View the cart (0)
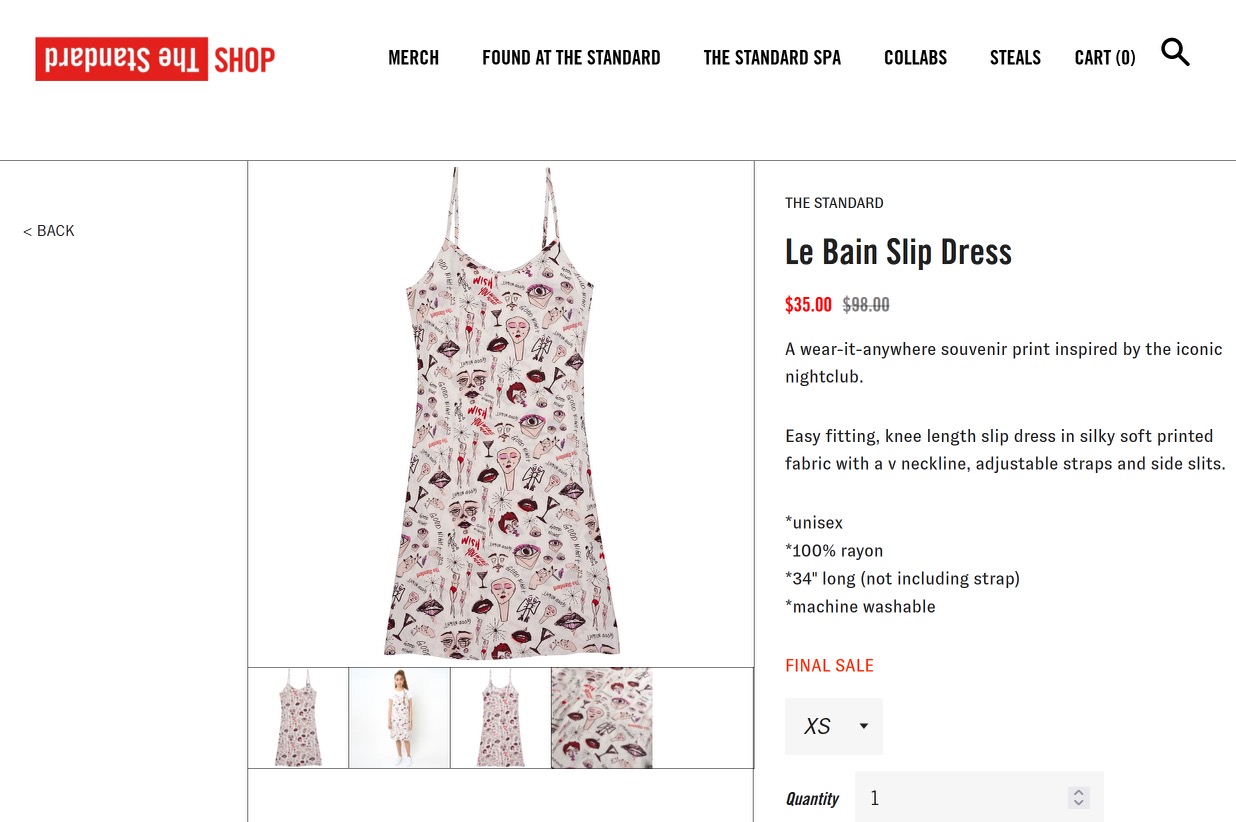This screenshot has width=1236, height=822. point(1104,58)
